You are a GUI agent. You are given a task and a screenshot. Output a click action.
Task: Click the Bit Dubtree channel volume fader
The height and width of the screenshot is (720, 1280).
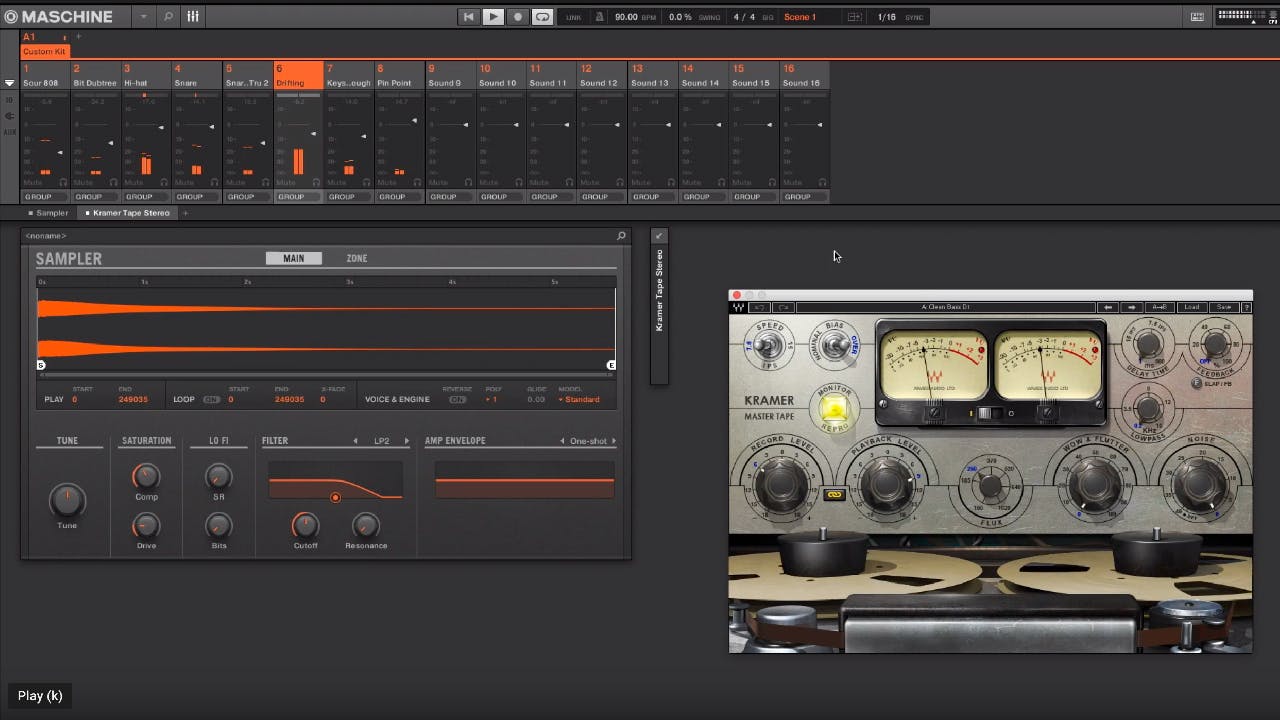point(110,143)
